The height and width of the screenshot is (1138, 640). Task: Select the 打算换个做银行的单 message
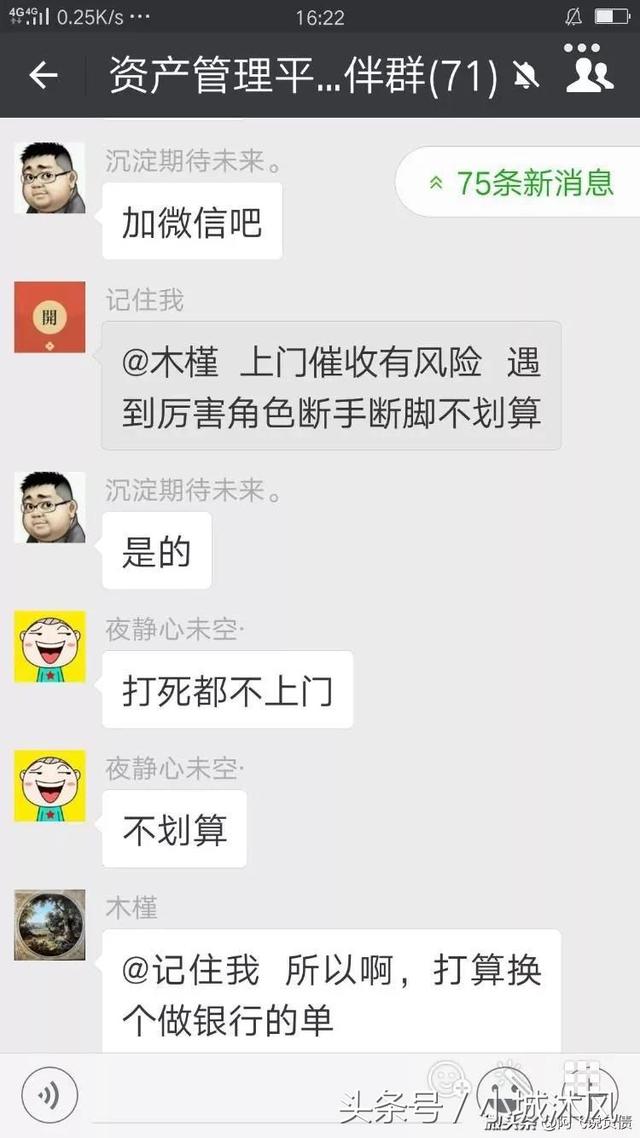(332, 992)
